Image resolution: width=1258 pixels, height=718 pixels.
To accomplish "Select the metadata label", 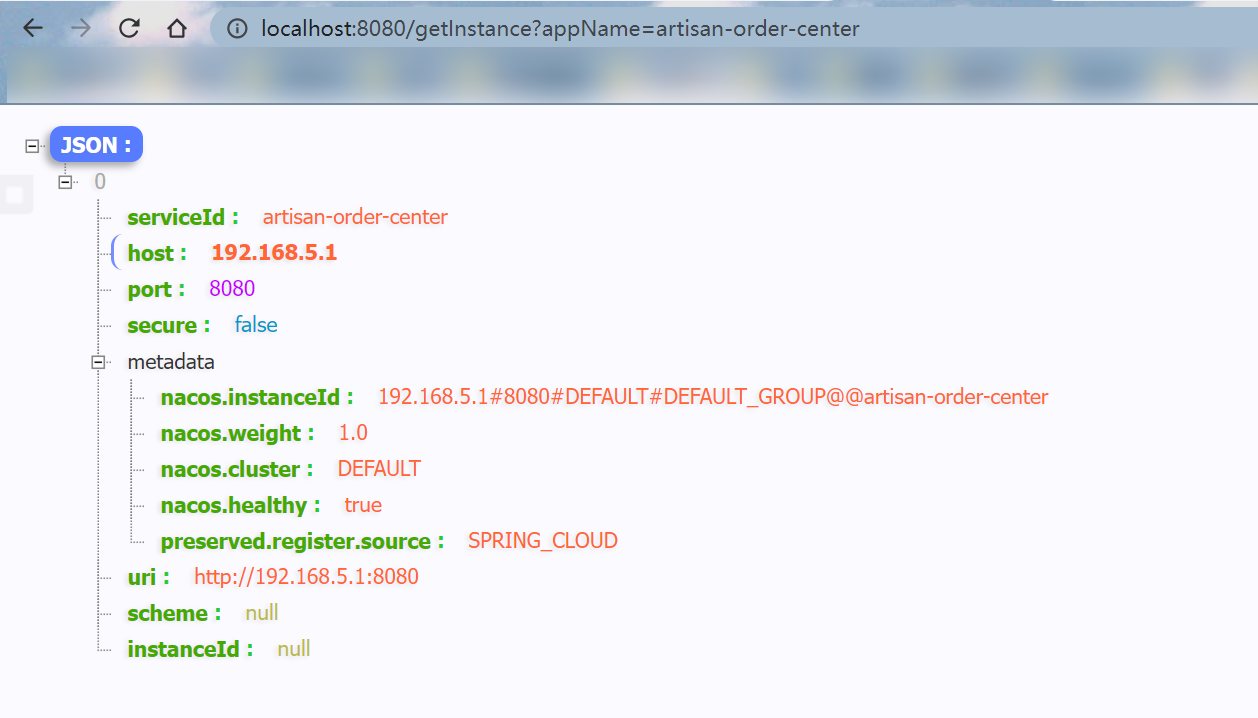I will coord(171,361).
